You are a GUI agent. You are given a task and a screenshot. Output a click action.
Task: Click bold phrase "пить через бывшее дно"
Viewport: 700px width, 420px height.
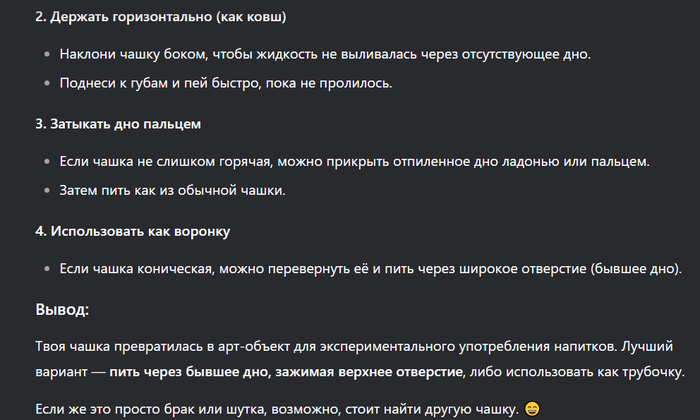[x=190, y=372]
